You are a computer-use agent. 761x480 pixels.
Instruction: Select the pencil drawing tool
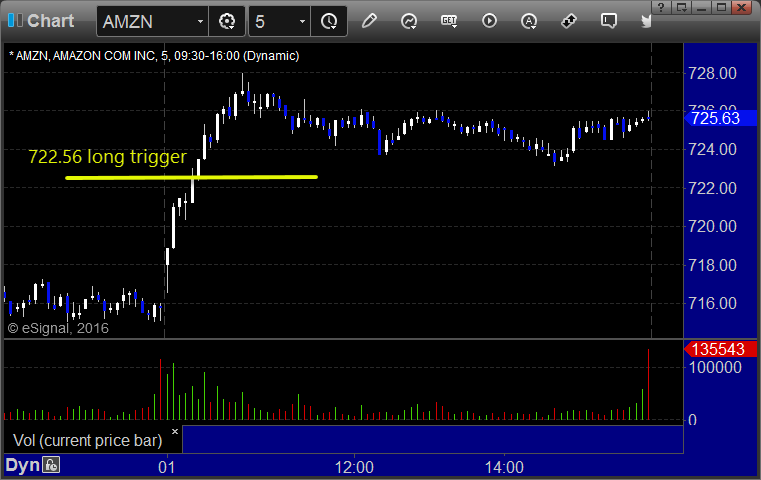[x=369, y=21]
